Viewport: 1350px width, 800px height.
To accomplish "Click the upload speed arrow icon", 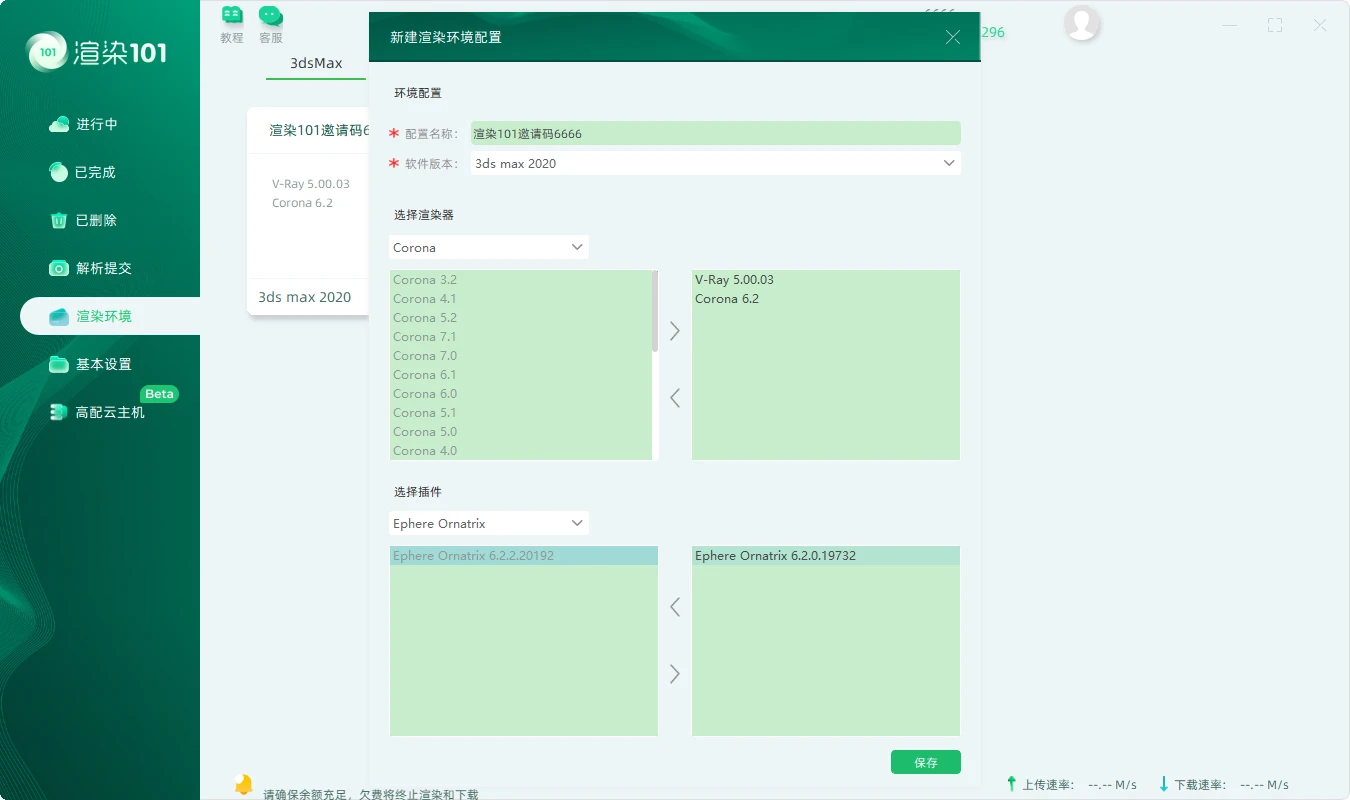I will [x=1012, y=784].
